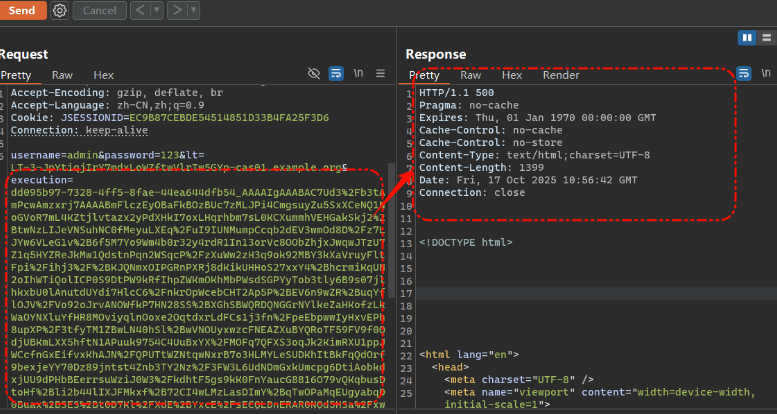Go back to the previous request in history
777x414 pixels.
pyautogui.click(x=140, y=10)
